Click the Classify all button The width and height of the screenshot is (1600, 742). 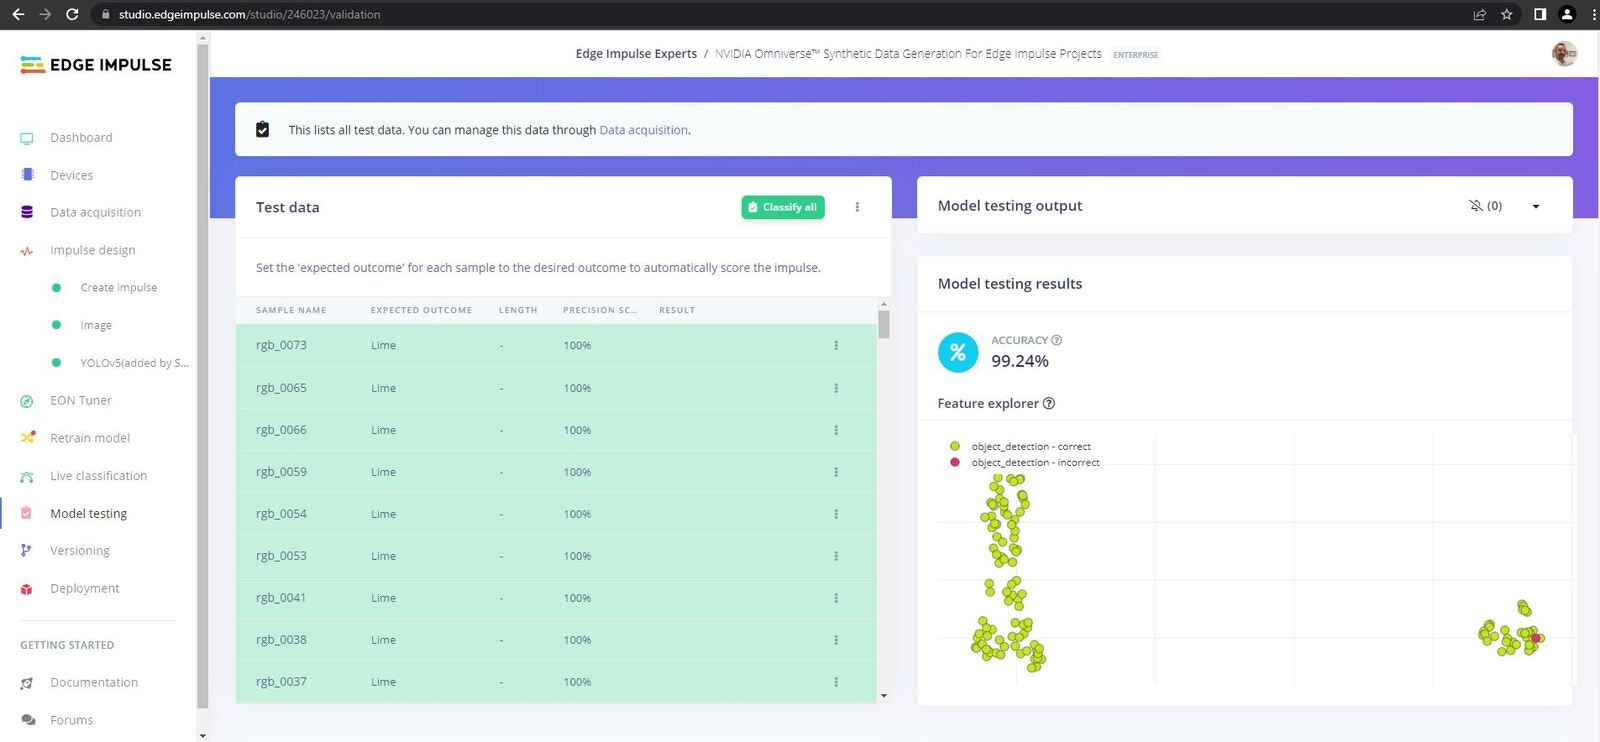(x=783, y=207)
